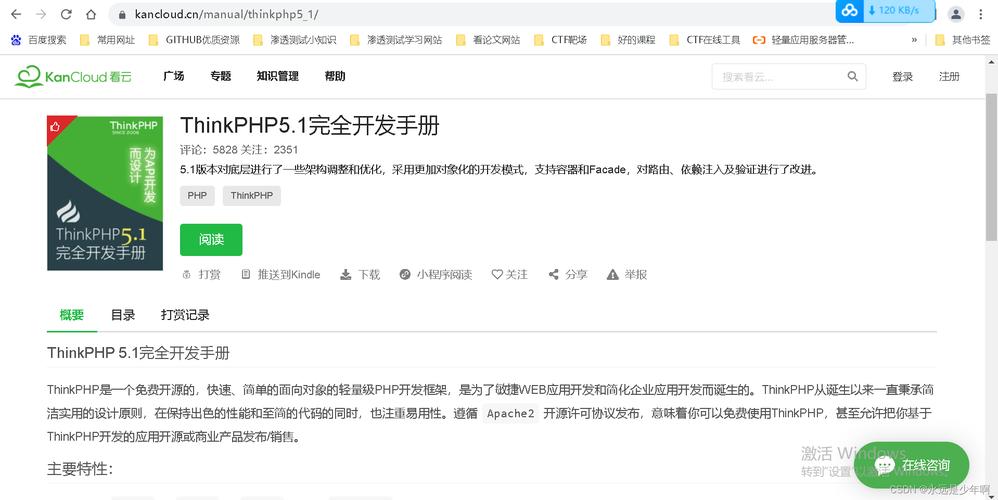The image size is (998, 500).
Task: Click the search magnifier icon
Action: [852, 76]
